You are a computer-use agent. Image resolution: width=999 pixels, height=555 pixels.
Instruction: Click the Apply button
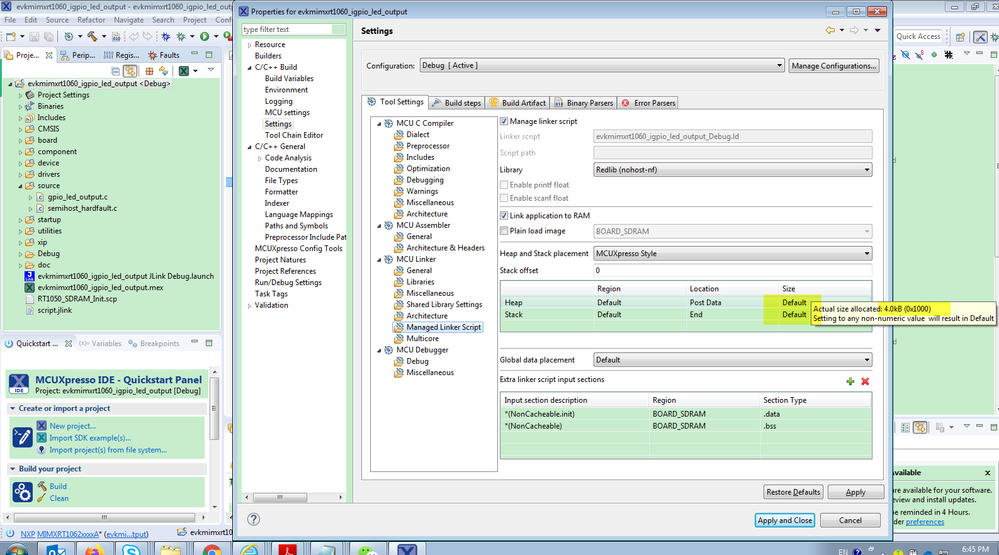click(855, 492)
